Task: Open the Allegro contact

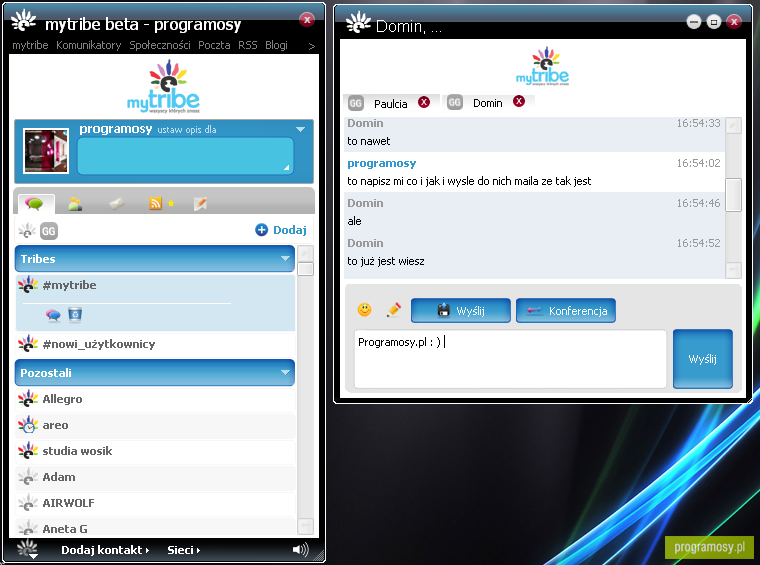Action: [155, 399]
